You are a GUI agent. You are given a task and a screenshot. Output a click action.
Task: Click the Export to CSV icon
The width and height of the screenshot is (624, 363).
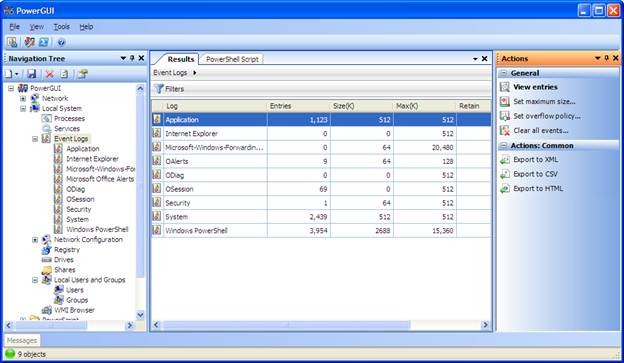505,174
